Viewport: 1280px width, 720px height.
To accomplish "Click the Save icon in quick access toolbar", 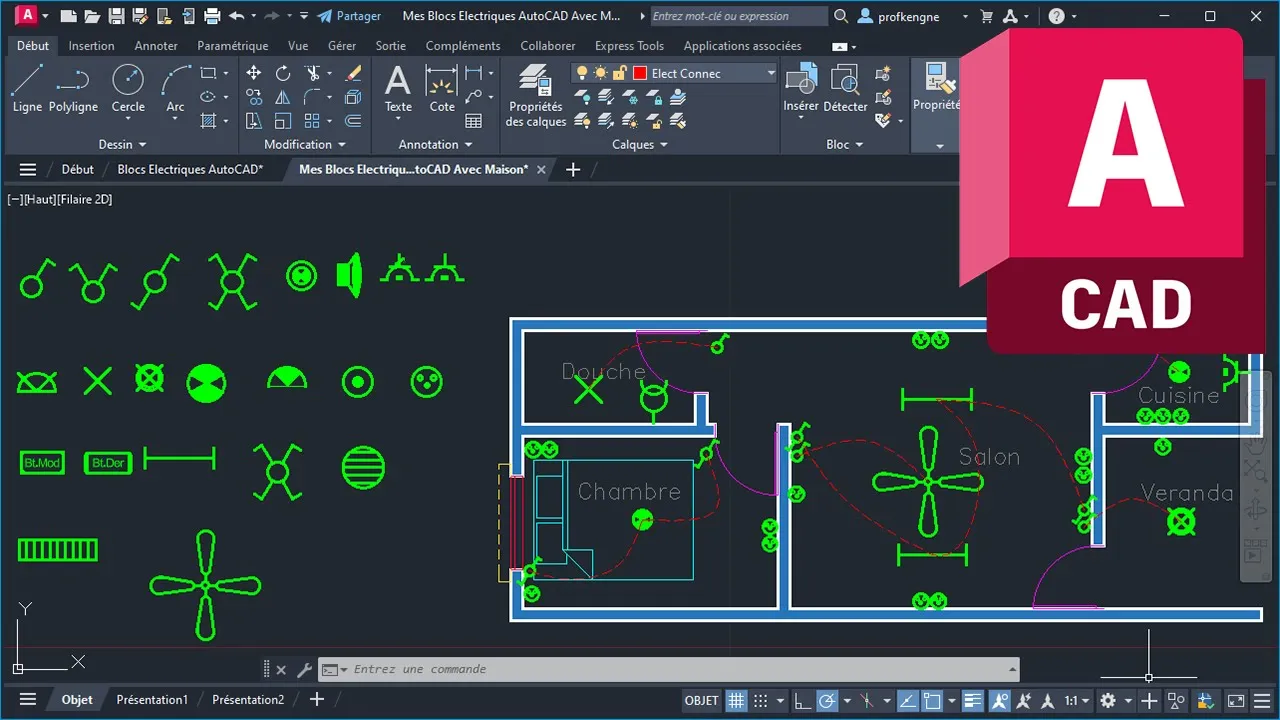I will click(x=116, y=16).
